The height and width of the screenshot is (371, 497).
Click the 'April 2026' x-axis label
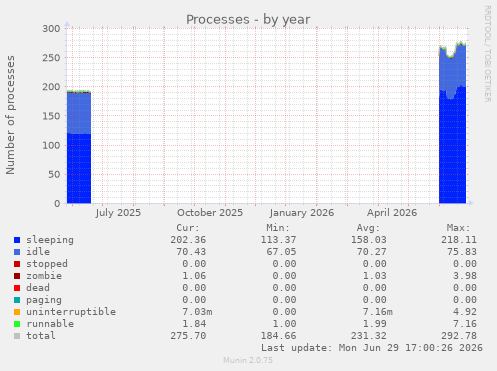(392, 213)
